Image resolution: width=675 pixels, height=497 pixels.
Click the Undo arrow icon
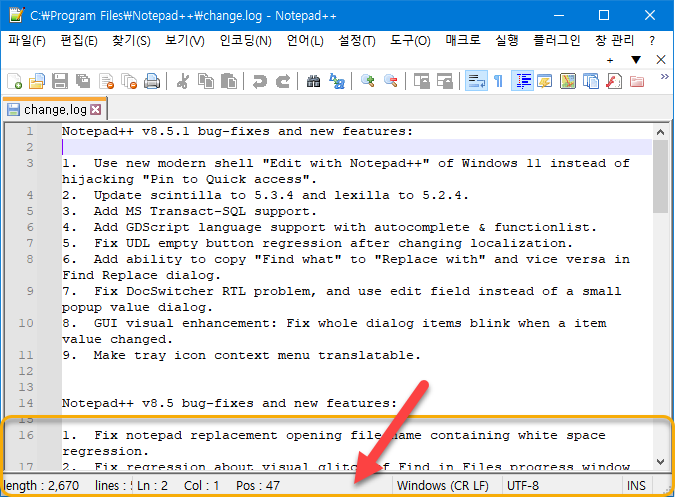[260, 81]
